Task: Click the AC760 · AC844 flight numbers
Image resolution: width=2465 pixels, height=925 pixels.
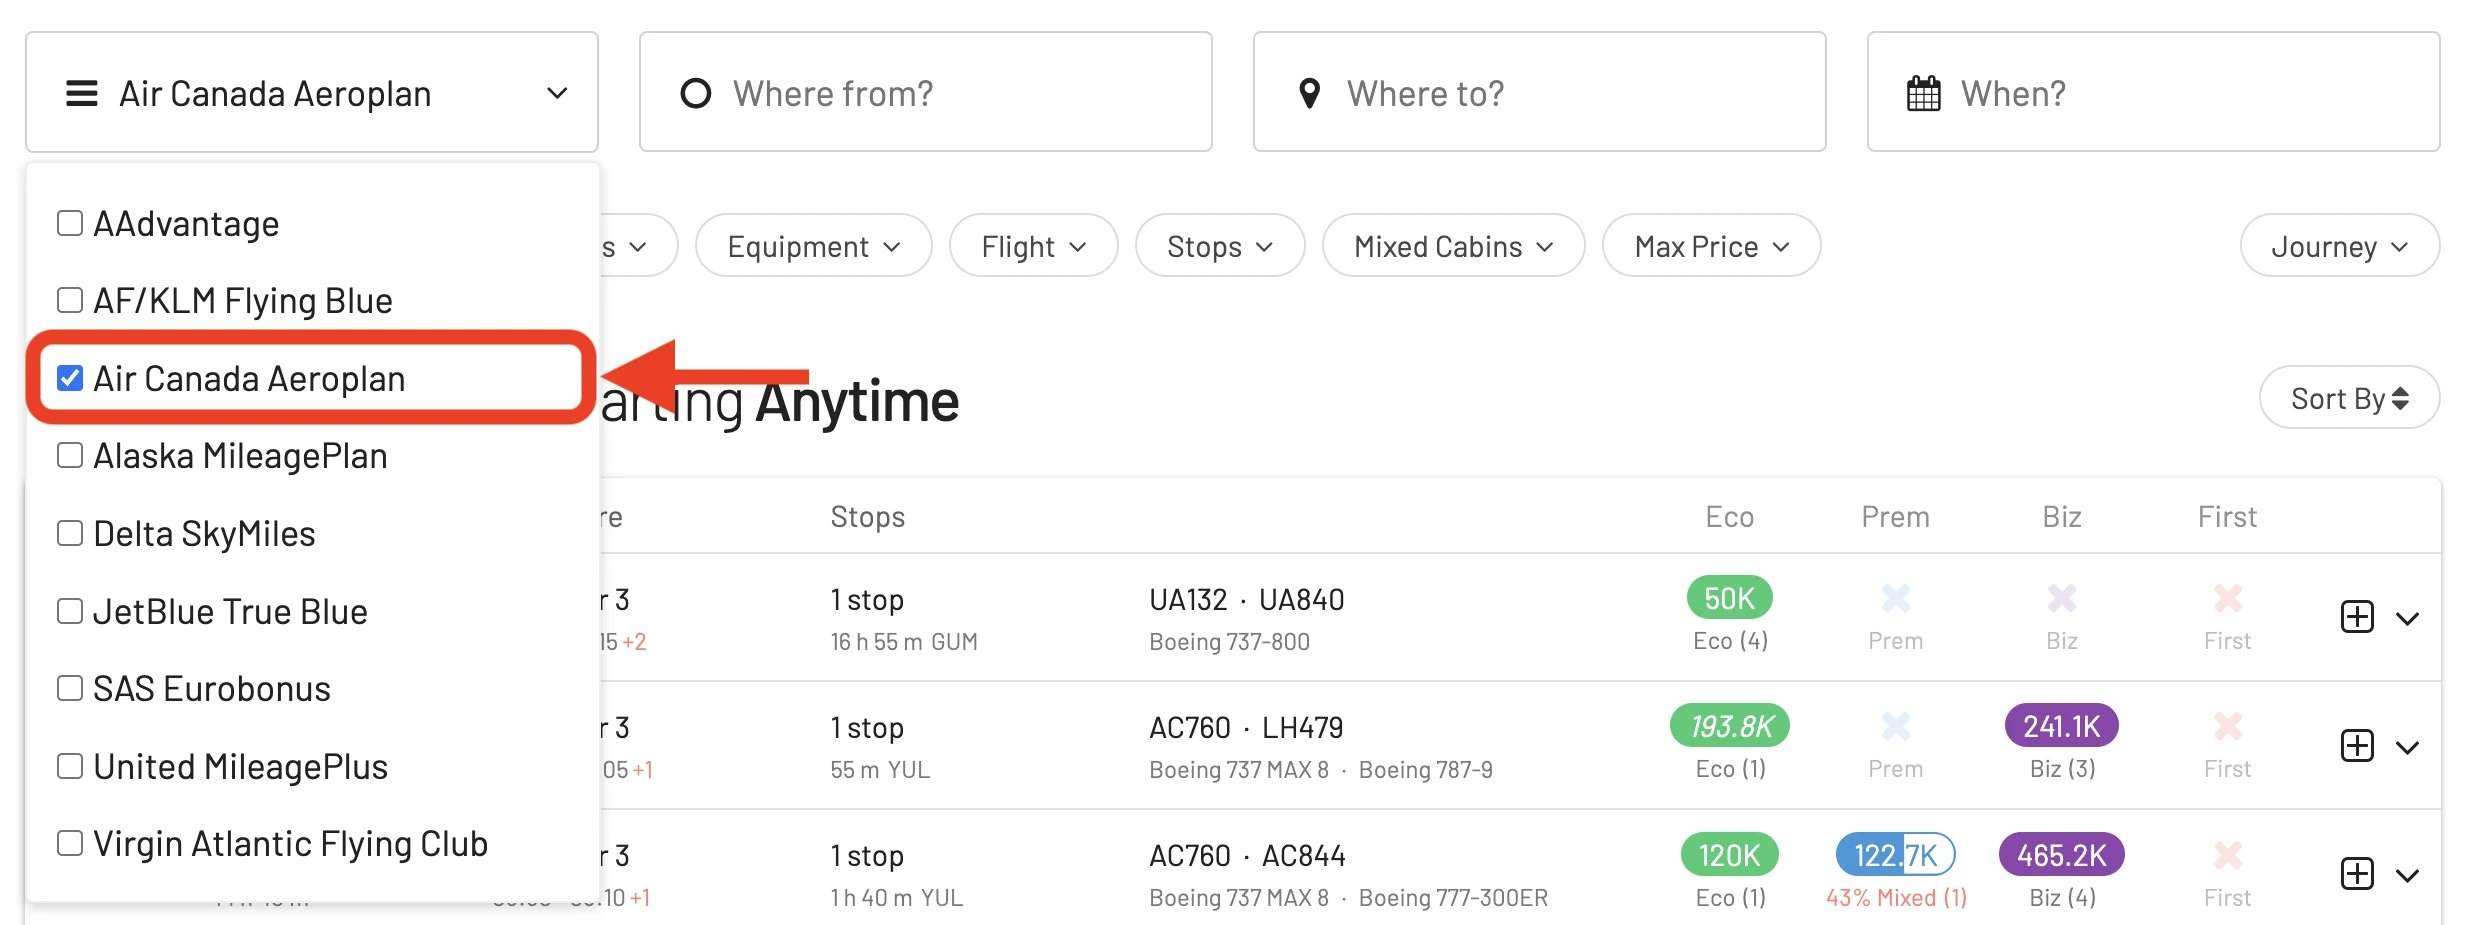Action: click(1247, 855)
